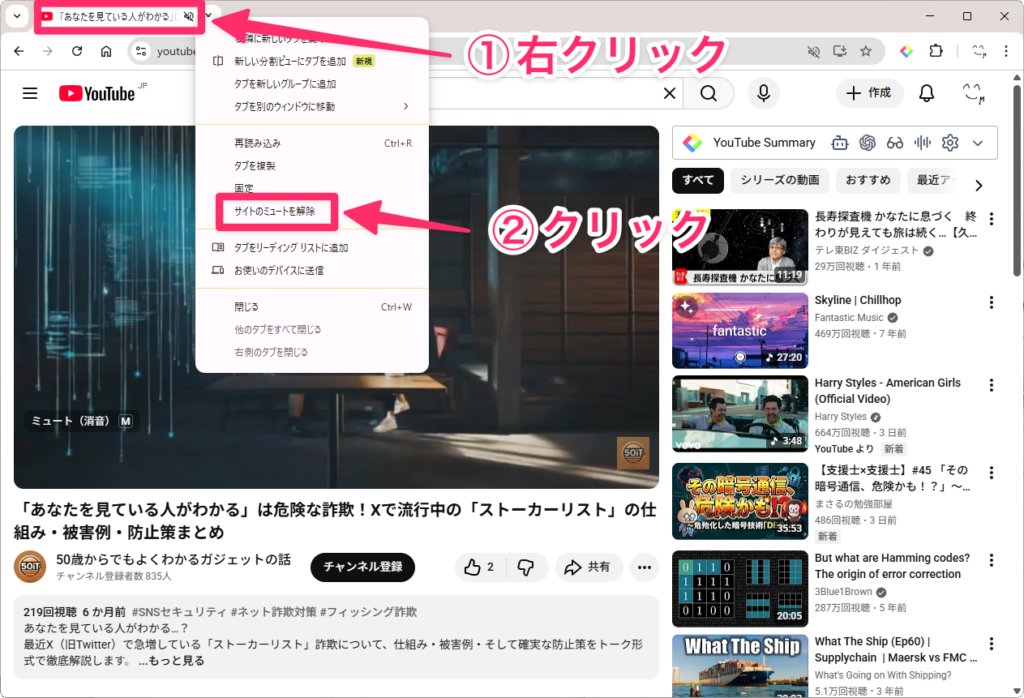
Task: Dislike the video with thumbs-down
Action: [x=525, y=567]
